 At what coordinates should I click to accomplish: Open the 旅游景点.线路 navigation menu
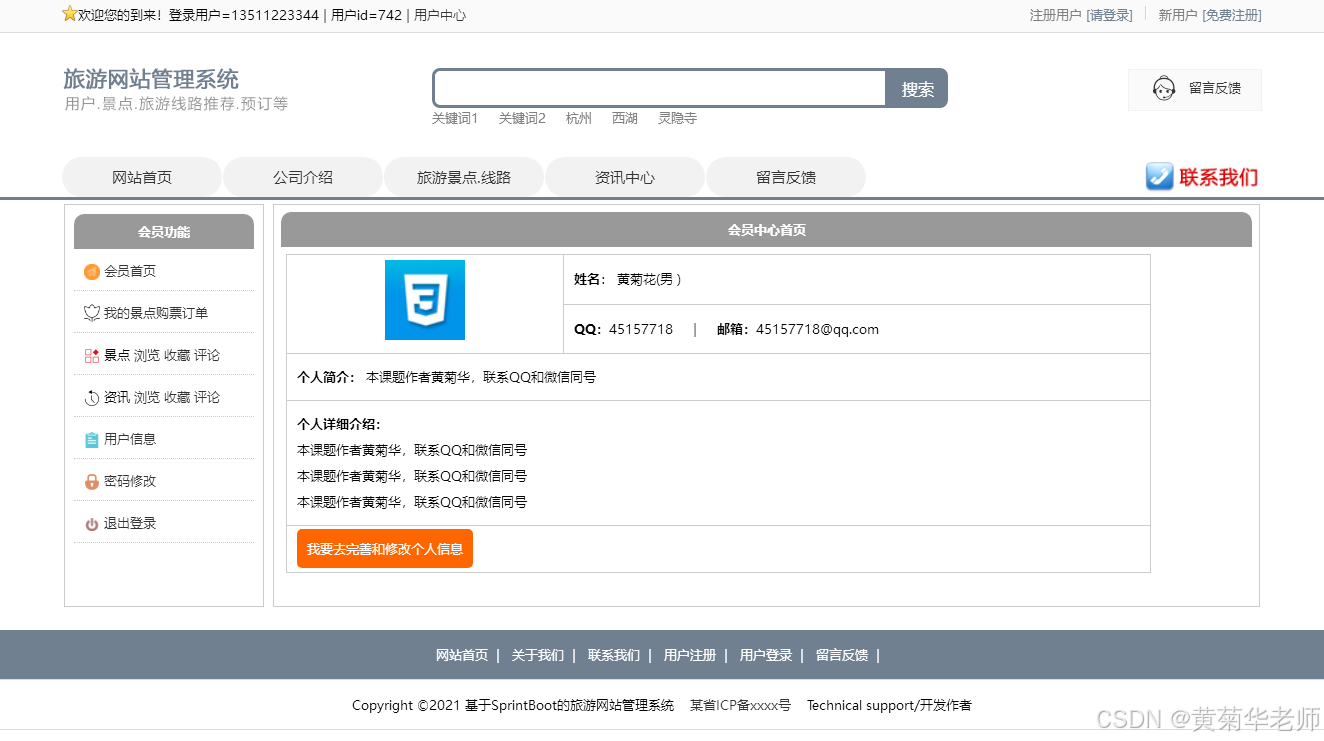coord(463,176)
